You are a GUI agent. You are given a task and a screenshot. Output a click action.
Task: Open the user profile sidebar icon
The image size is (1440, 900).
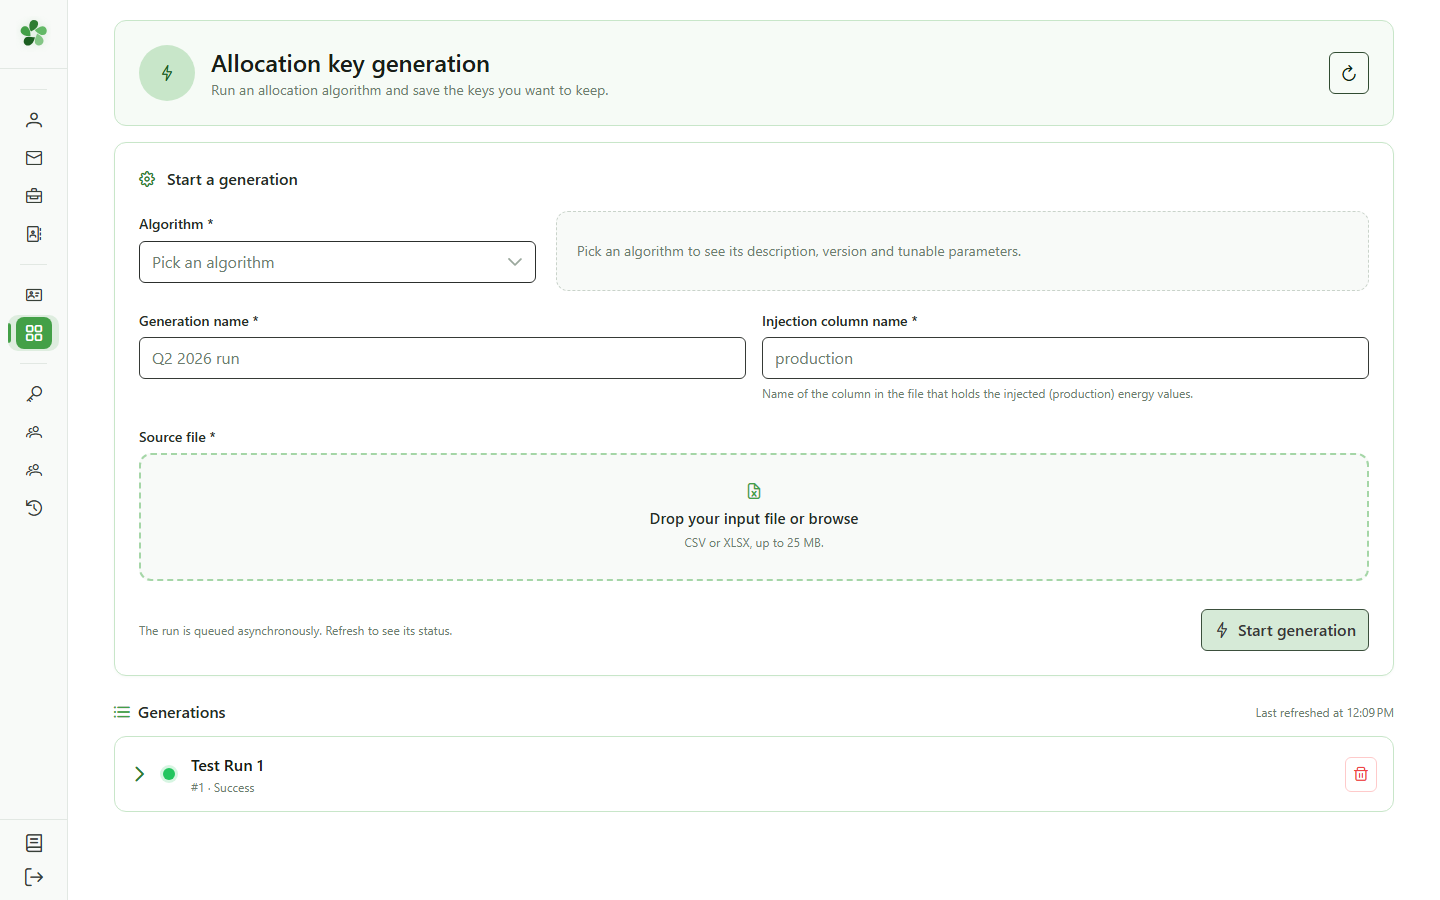tap(34, 120)
